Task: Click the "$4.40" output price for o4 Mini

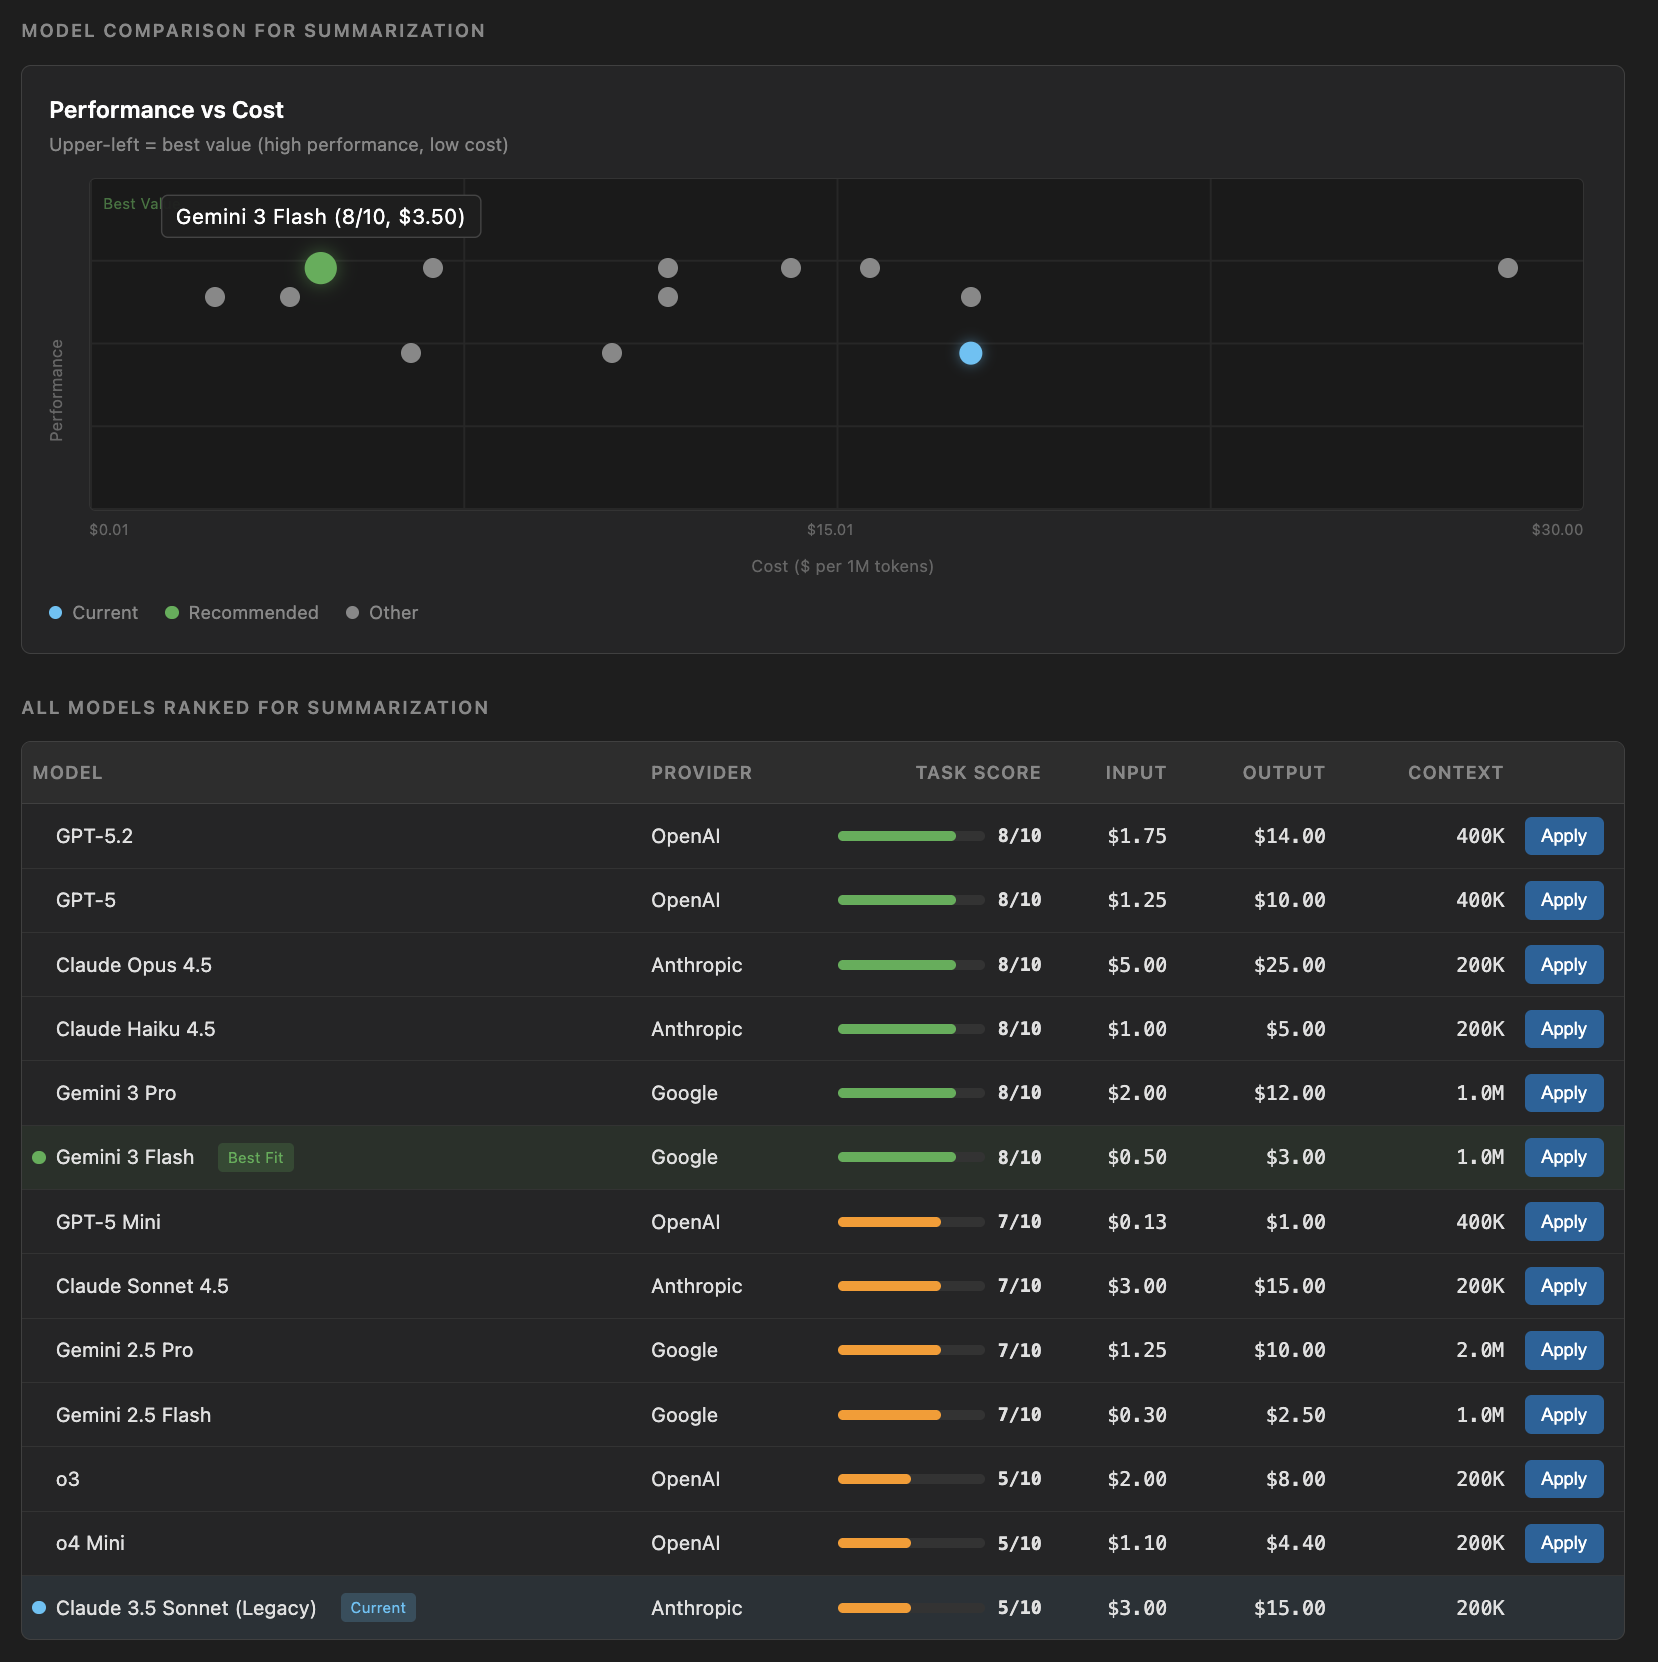Action: [1295, 1543]
